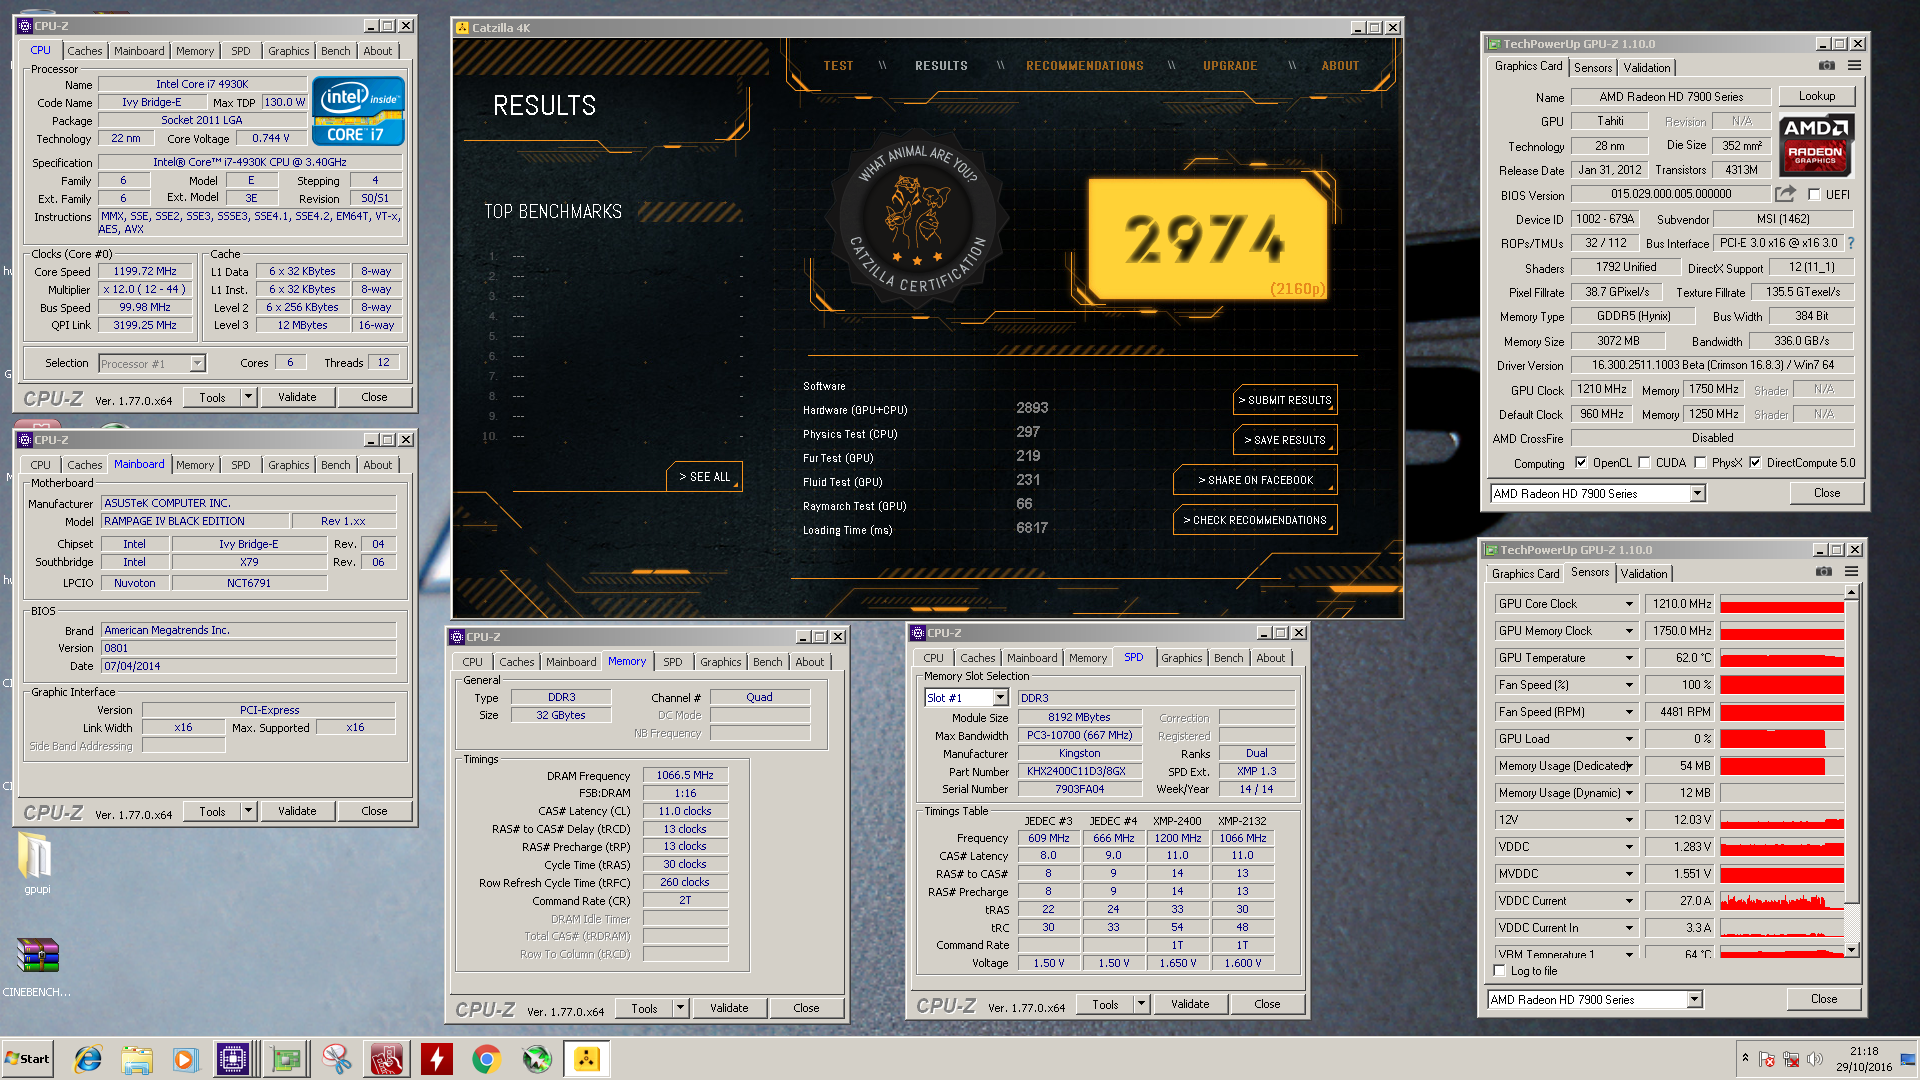Click the VDDC Current sensor graph
Screen dimensions: 1920x1080
tap(1782, 901)
